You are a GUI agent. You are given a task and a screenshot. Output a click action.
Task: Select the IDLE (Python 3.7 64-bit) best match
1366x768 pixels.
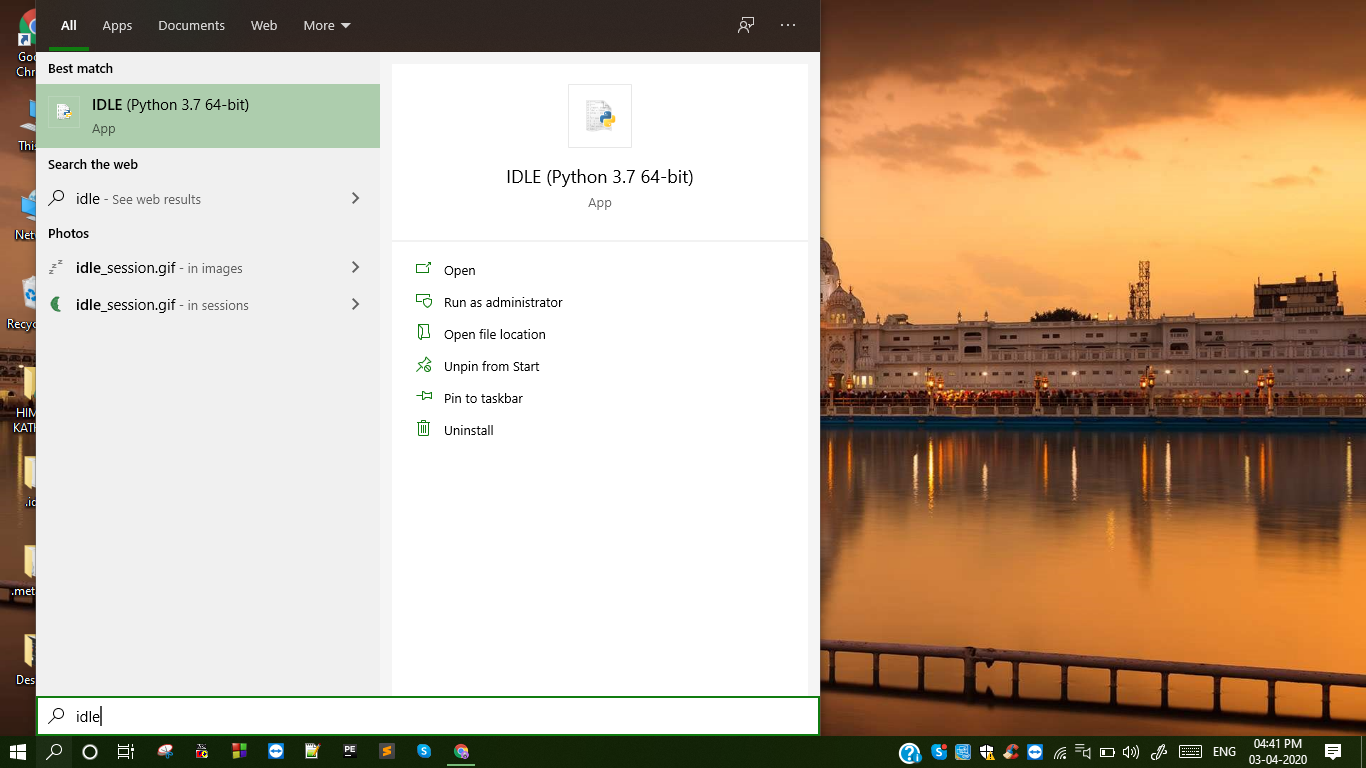pos(208,116)
